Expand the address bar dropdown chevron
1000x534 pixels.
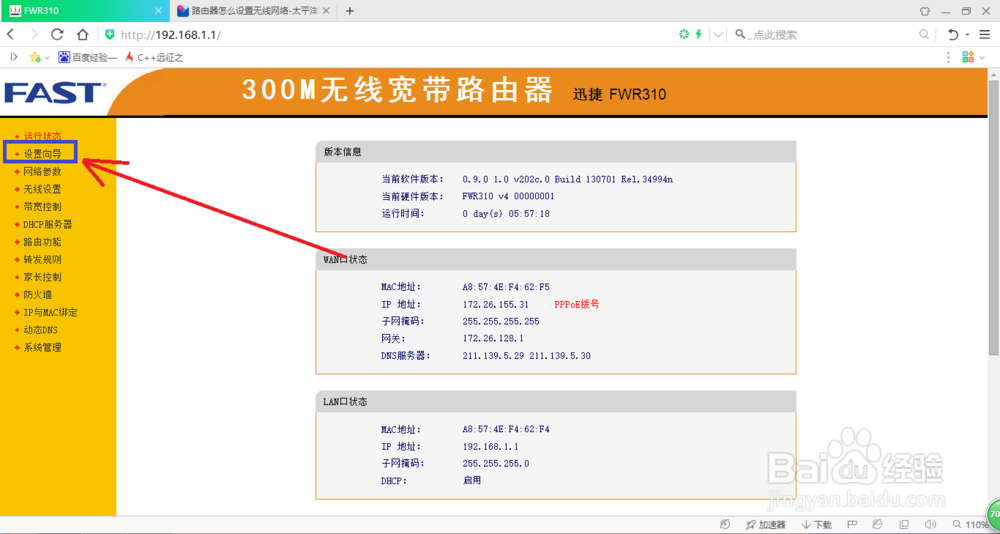[x=719, y=34]
